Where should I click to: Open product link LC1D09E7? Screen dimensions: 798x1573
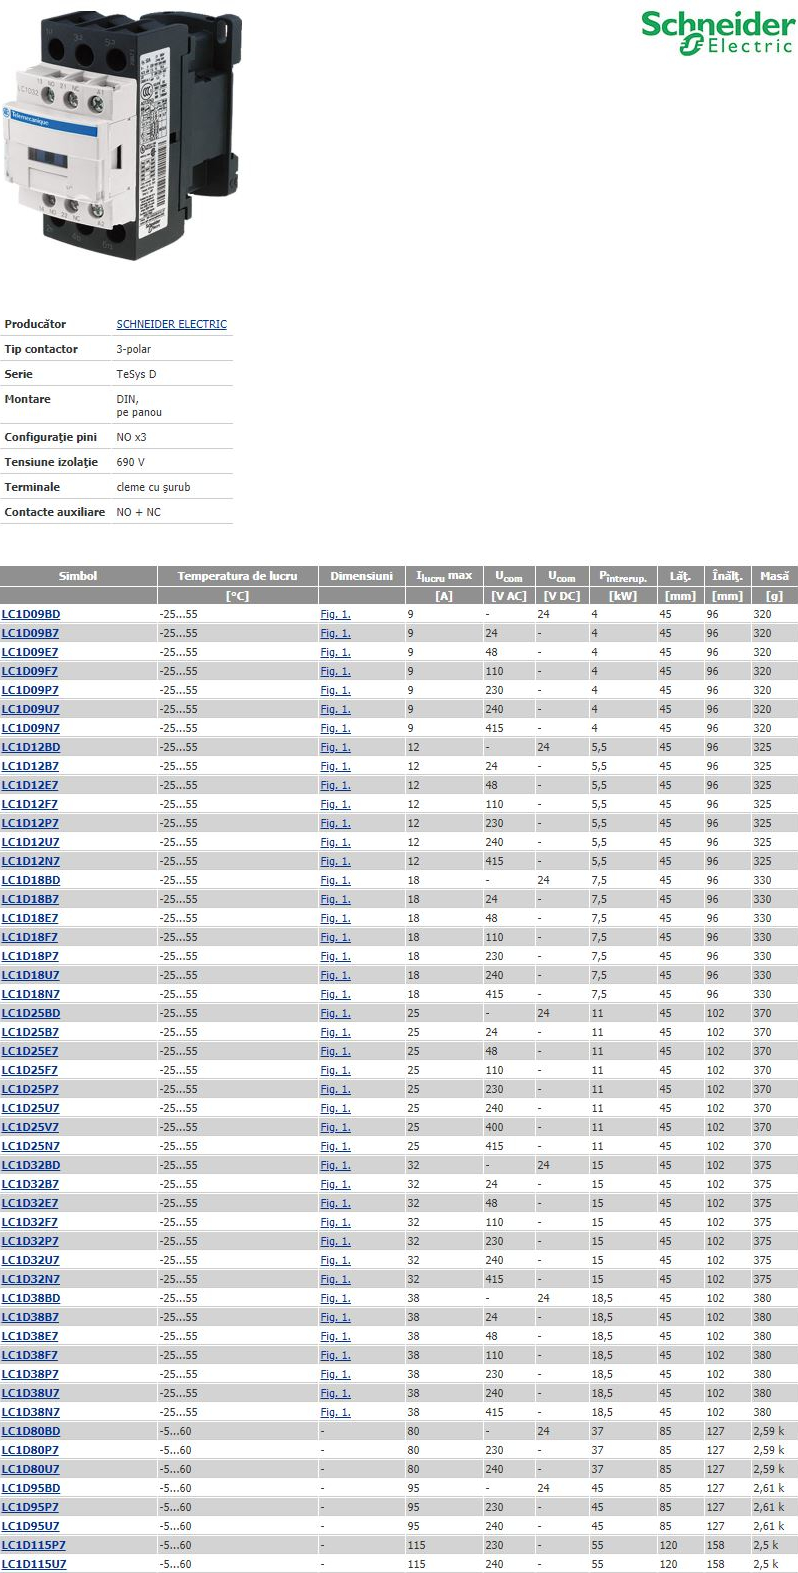pyautogui.click(x=30, y=652)
